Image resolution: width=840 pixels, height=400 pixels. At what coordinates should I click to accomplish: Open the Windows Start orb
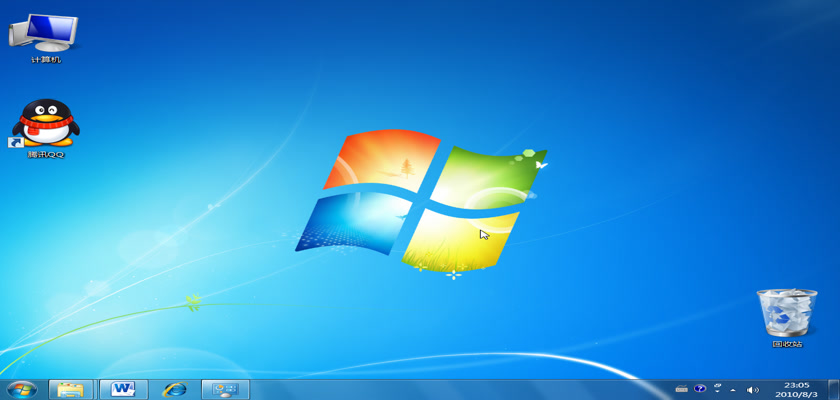point(21,389)
